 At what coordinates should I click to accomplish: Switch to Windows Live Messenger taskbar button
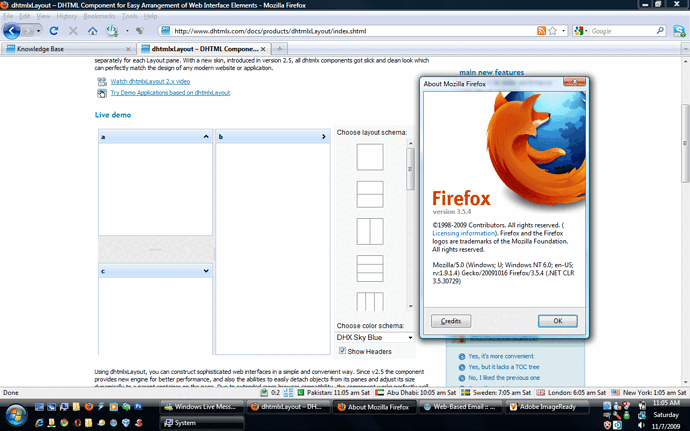click(x=201, y=407)
